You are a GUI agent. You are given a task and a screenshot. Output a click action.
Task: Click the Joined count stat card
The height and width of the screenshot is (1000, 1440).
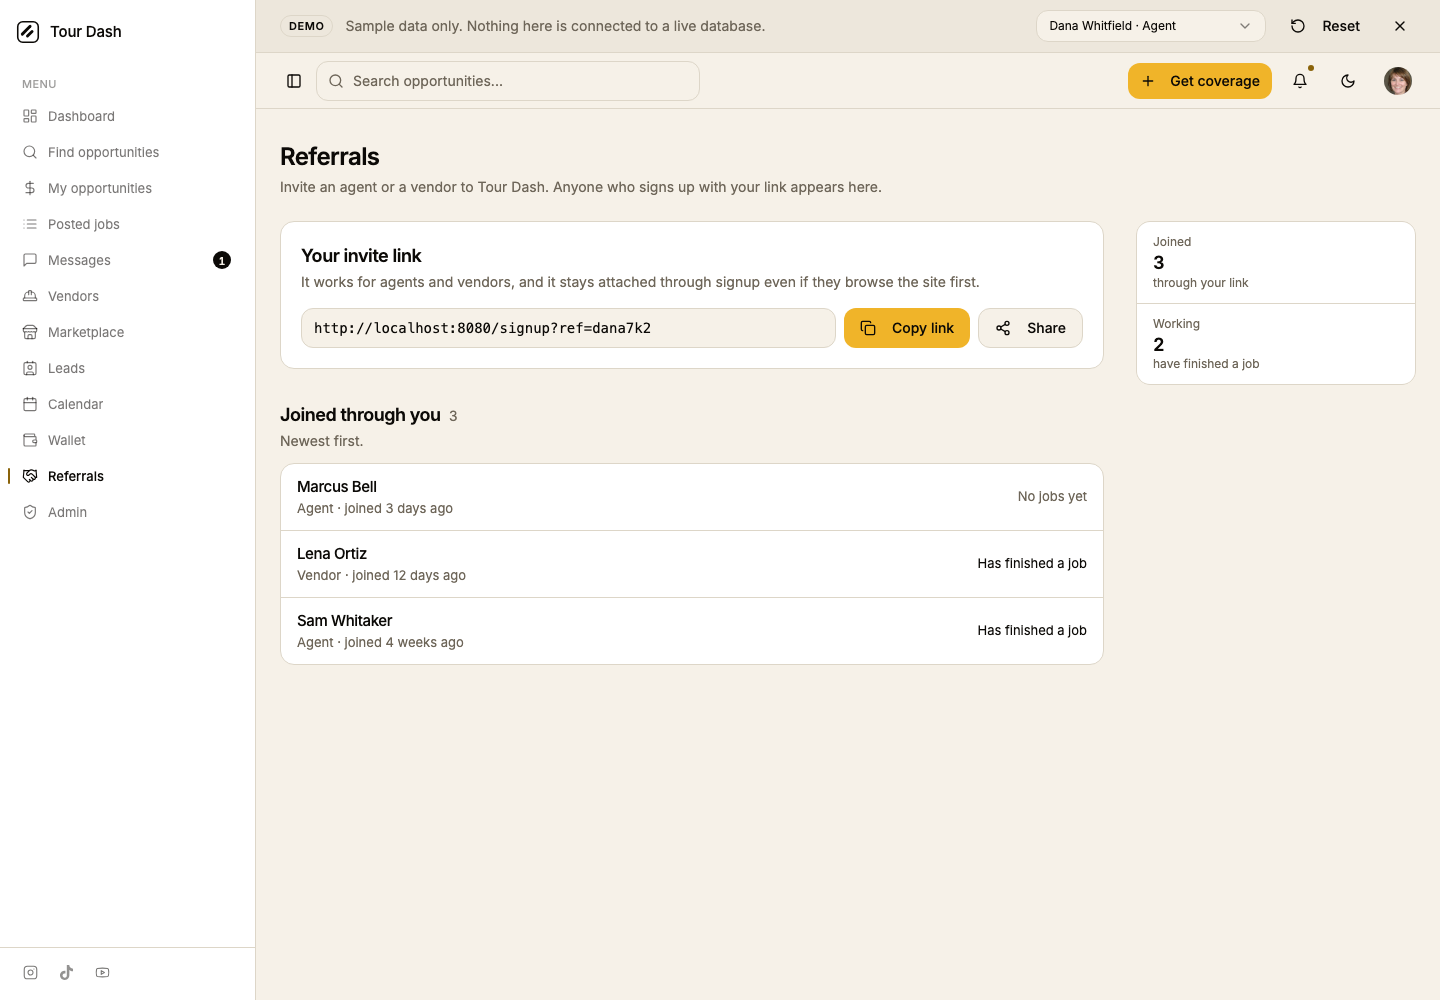tap(1276, 262)
